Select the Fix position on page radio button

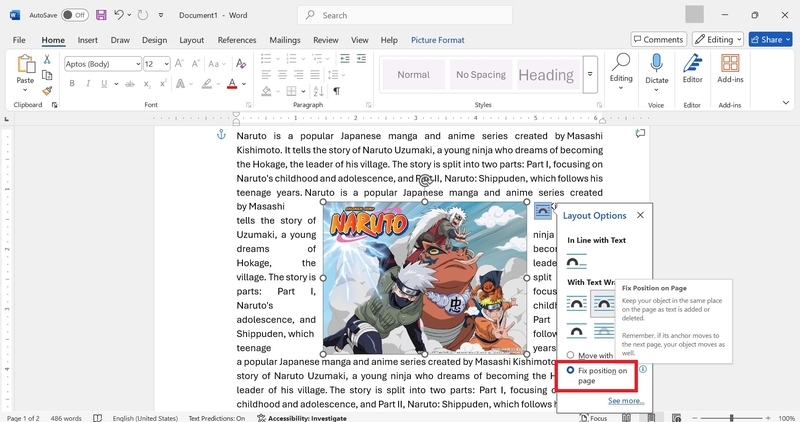[x=570, y=370]
